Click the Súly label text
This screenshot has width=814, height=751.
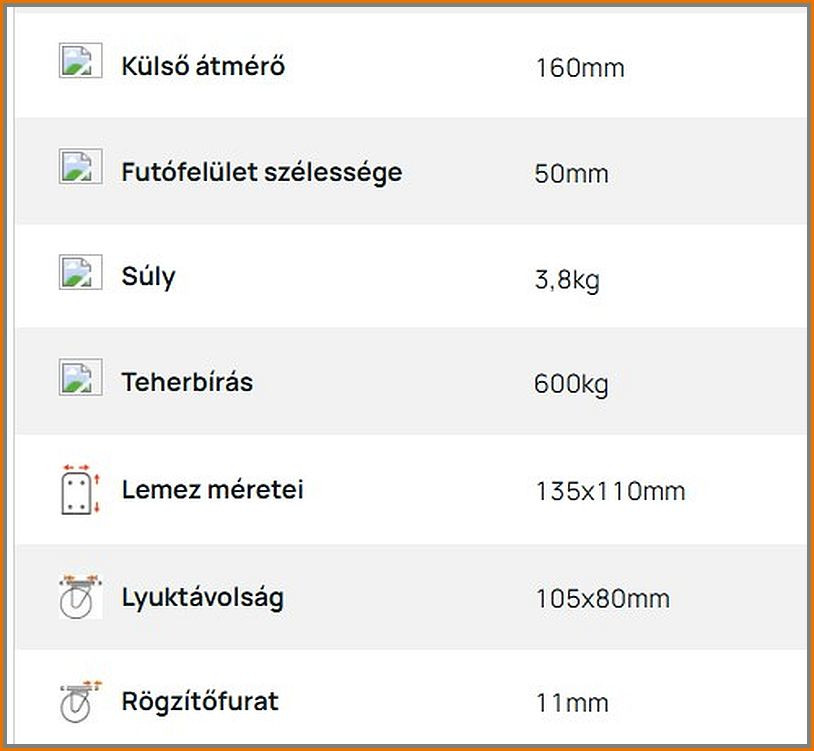pyautogui.click(x=148, y=277)
